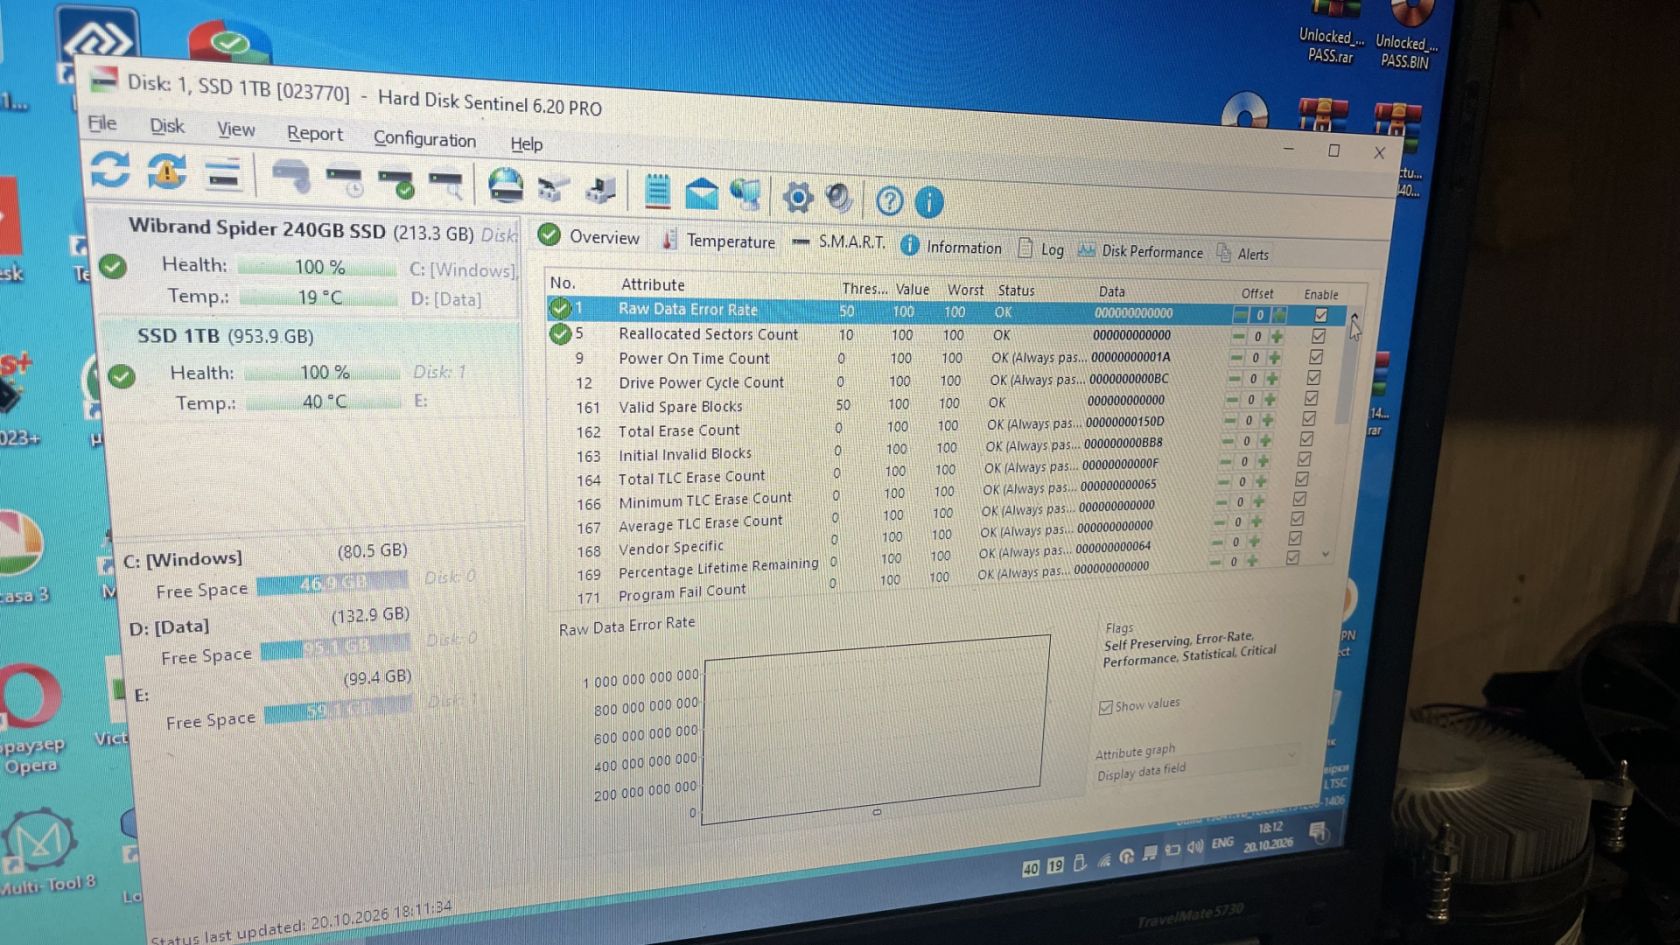Click the blue info circle toolbar icon
The height and width of the screenshot is (945, 1680).
pos(929,202)
